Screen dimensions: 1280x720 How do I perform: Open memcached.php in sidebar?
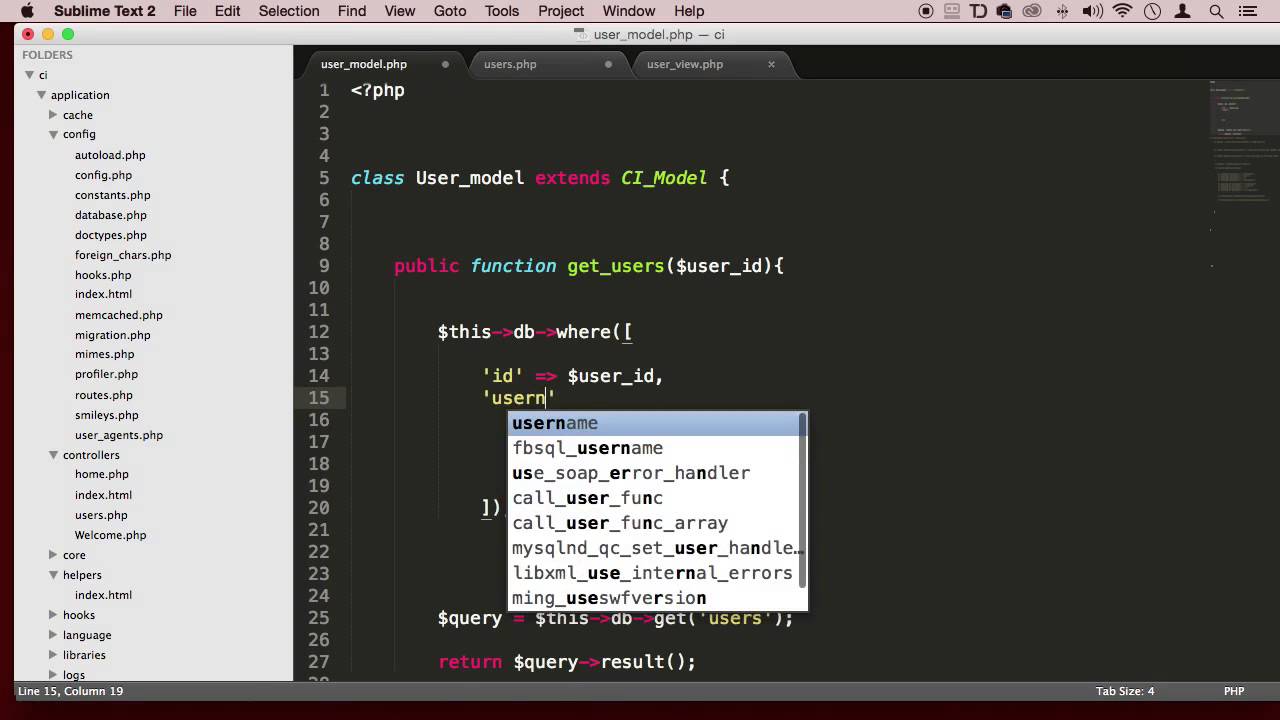coord(118,315)
